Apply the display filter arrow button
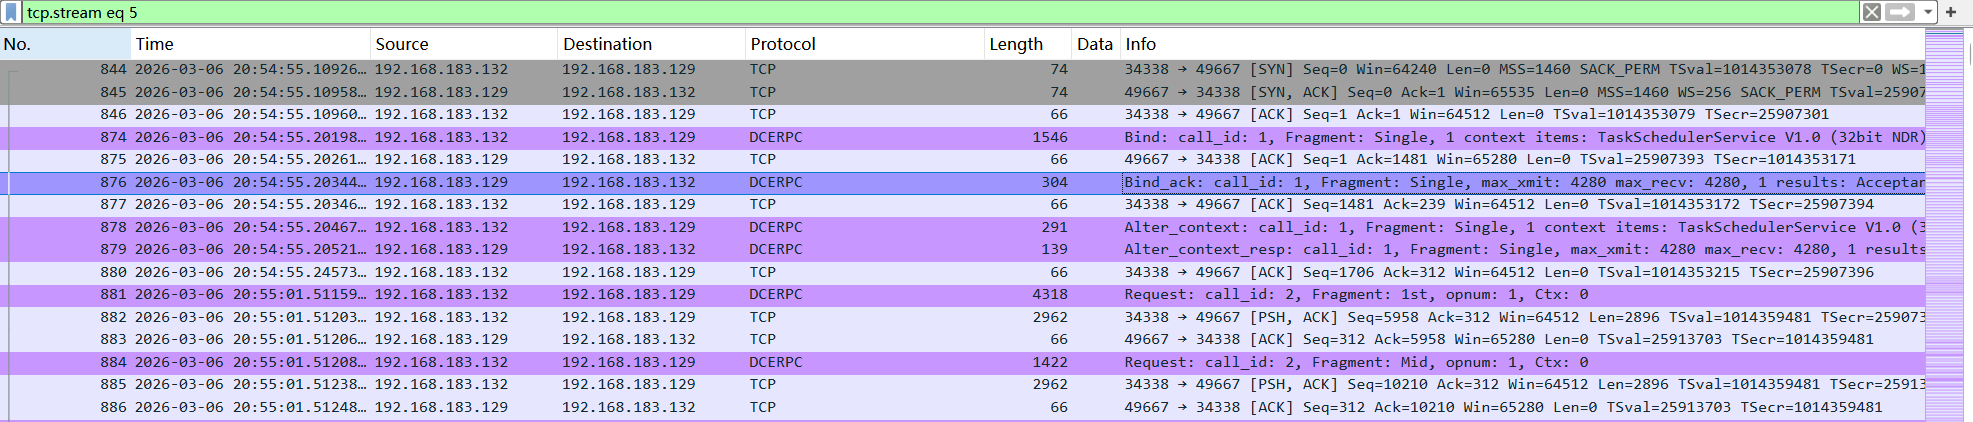This screenshot has width=1973, height=422. (1900, 12)
